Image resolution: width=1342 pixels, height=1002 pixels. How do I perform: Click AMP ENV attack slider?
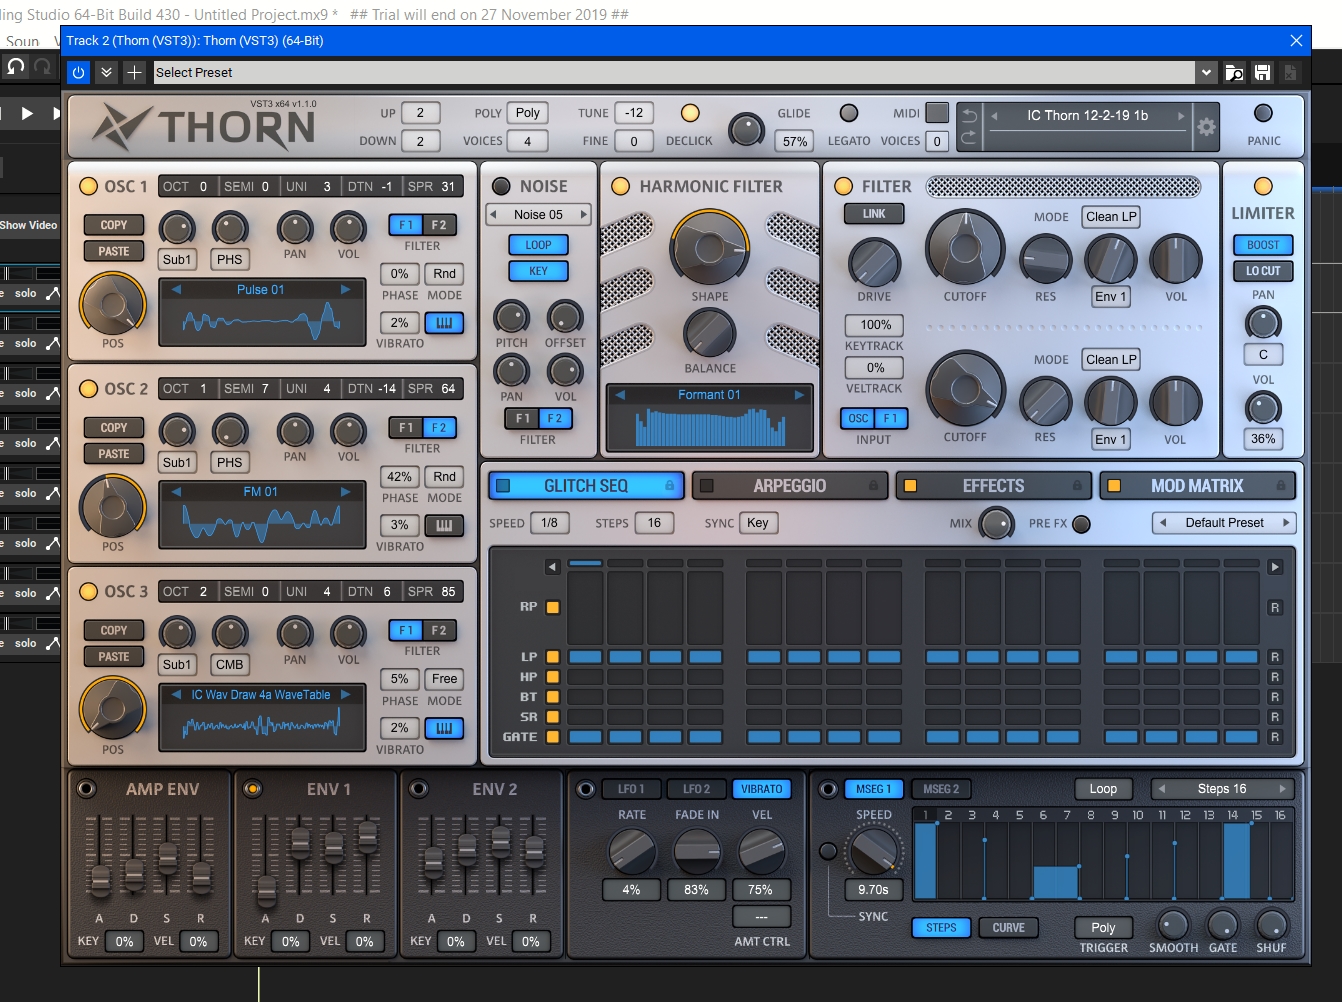100,880
